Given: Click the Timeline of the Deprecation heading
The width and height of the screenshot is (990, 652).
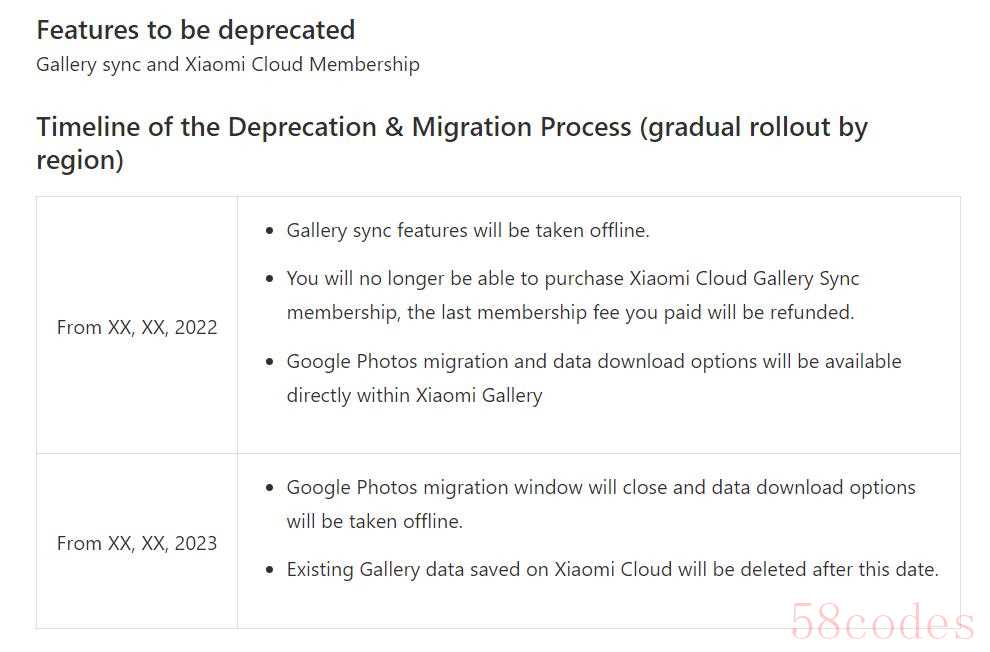Looking at the screenshot, I should point(452,143).
